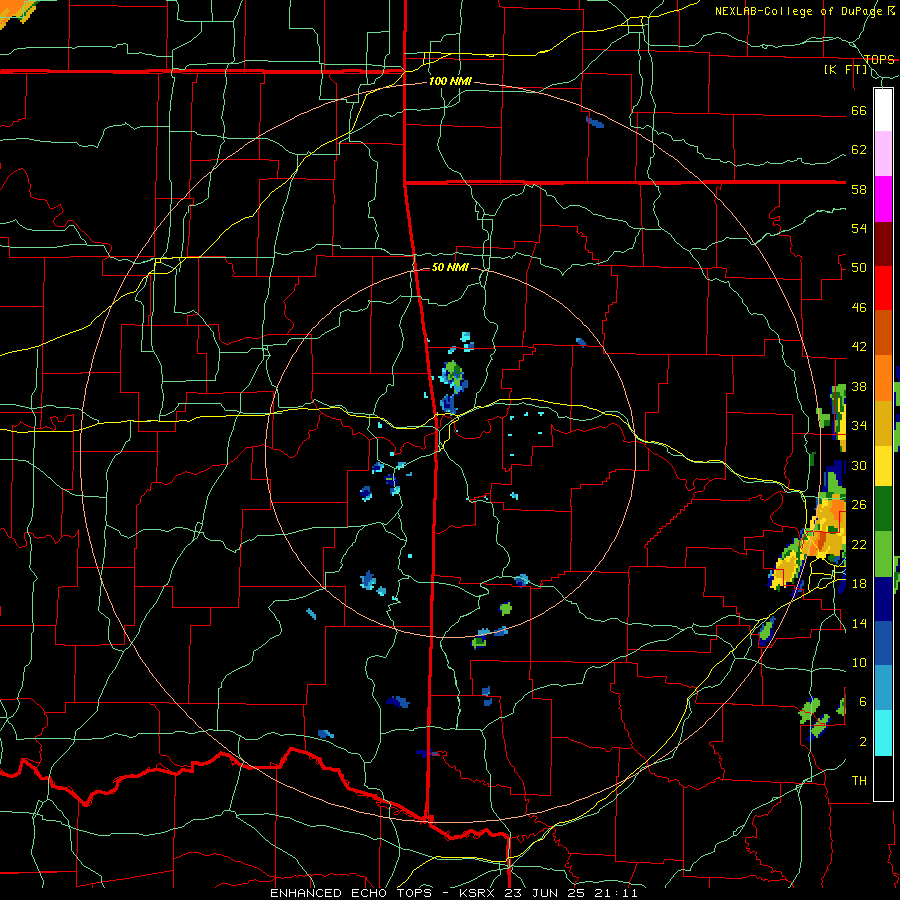Click the legend value '54'
The height and width of the screenshot is (900, 900).
coord(859,228)
